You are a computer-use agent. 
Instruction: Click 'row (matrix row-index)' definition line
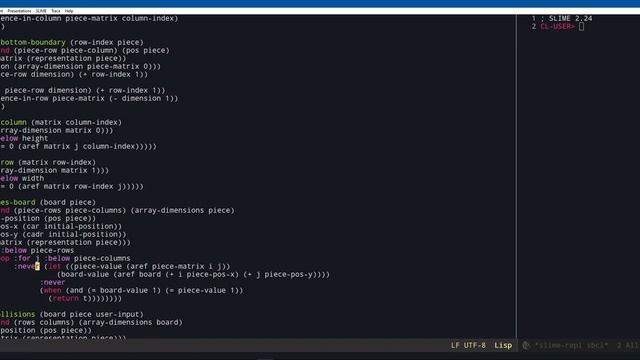click(48, 162)
